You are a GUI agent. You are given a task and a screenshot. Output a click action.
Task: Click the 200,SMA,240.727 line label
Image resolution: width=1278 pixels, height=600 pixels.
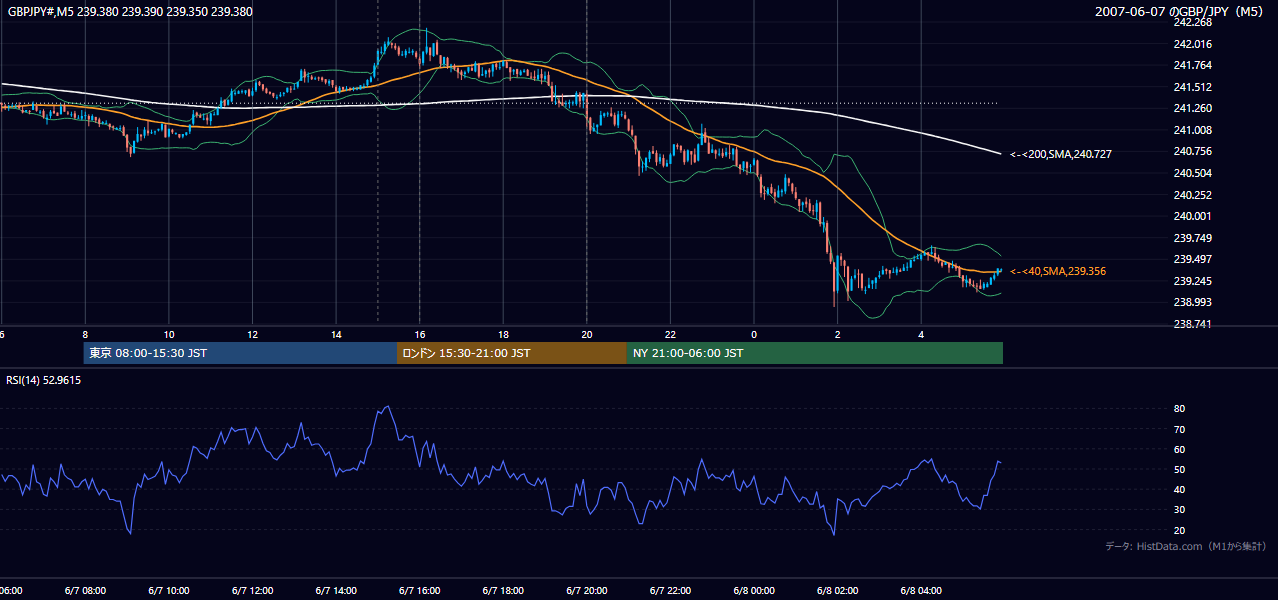tap(1061, 154)
